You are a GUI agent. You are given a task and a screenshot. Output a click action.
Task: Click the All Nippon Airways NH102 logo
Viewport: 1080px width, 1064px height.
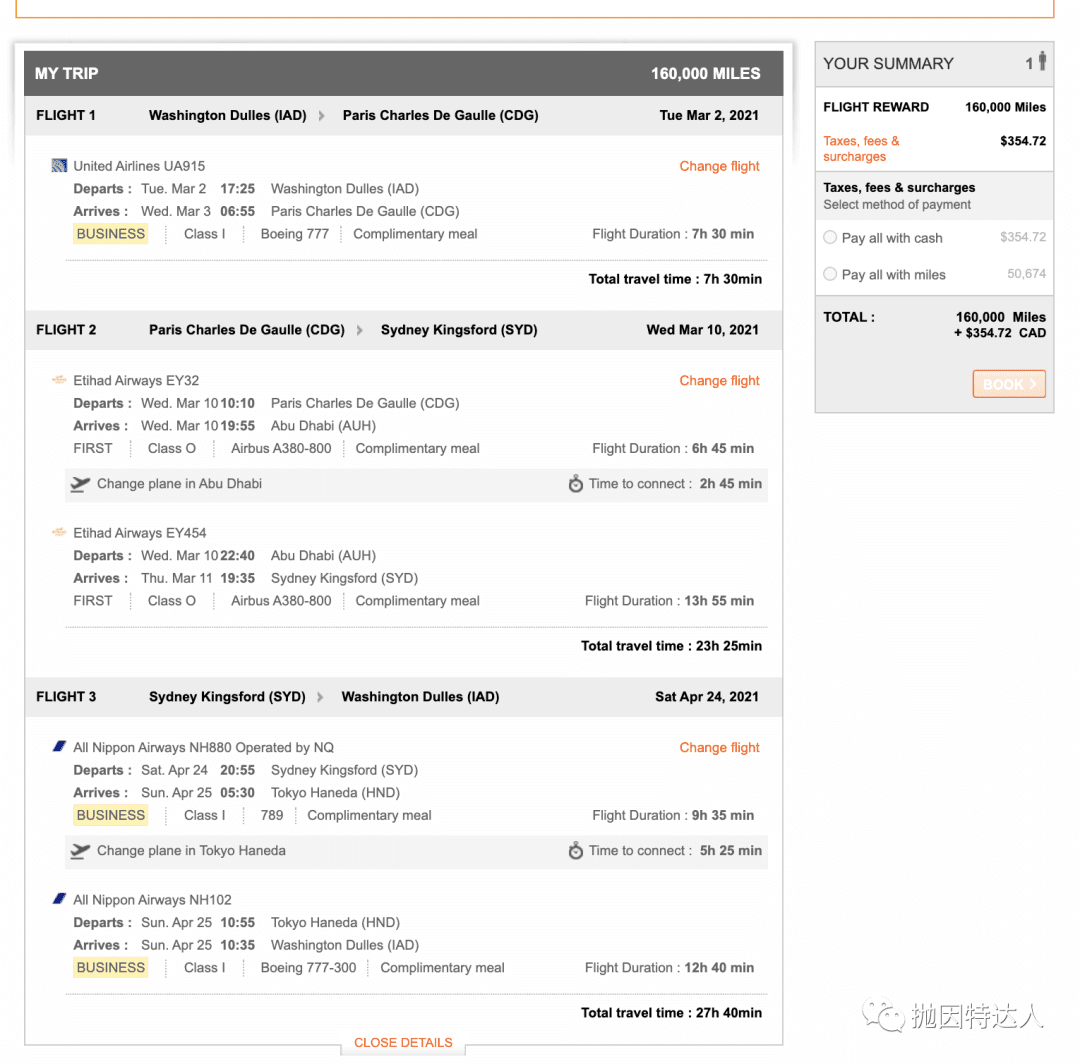coord(59,899)
